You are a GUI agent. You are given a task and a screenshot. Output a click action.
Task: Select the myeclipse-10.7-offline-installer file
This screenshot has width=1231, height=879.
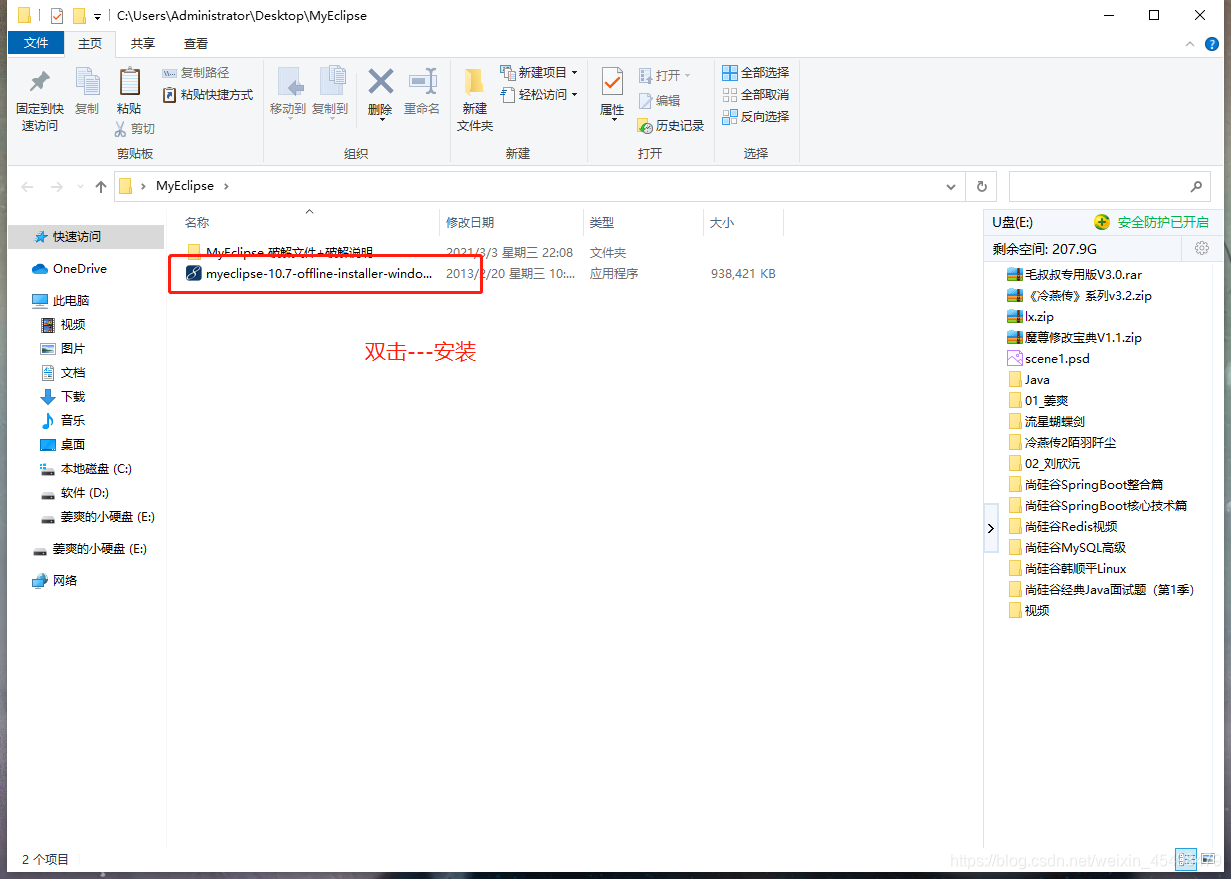pos(310,273)
